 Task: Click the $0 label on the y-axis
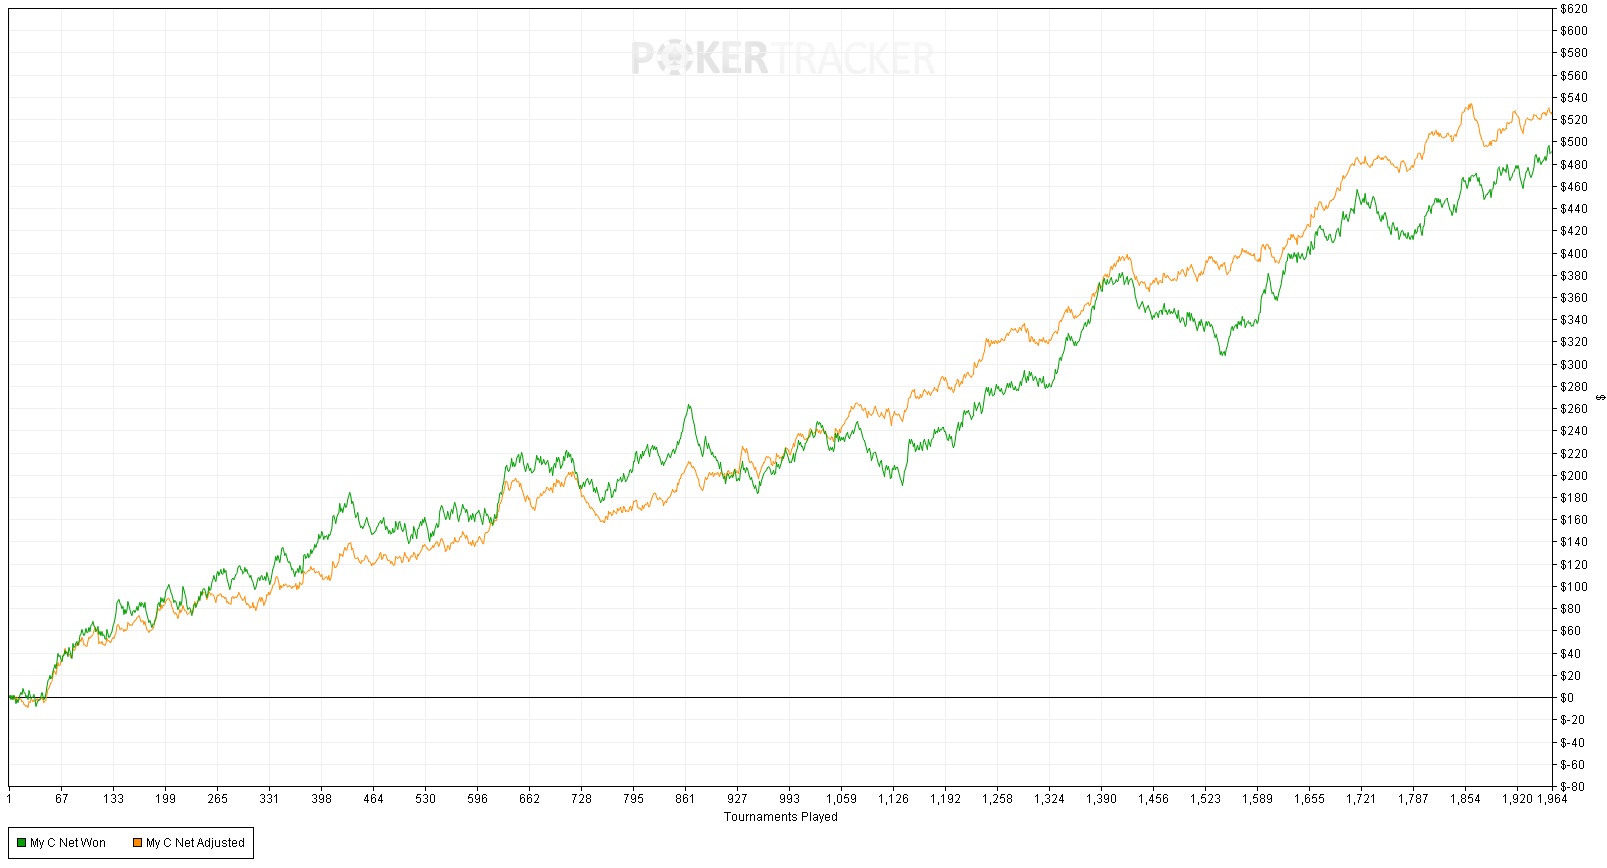click(1566, 698)
